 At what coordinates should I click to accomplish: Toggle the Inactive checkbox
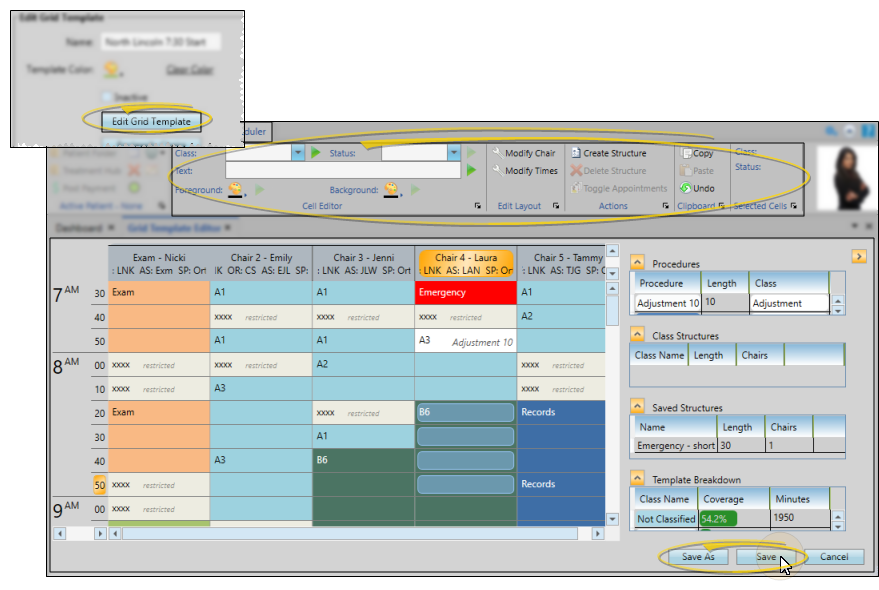pos(106,97)
